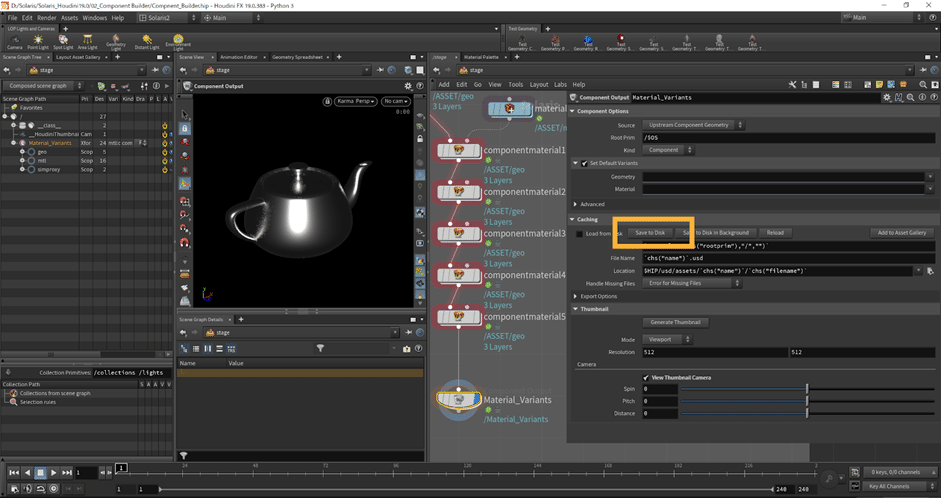Viewport: 941px width, 498px height.
Task: Select the componentmaterial3 node icon
Action: pos(457,233)
